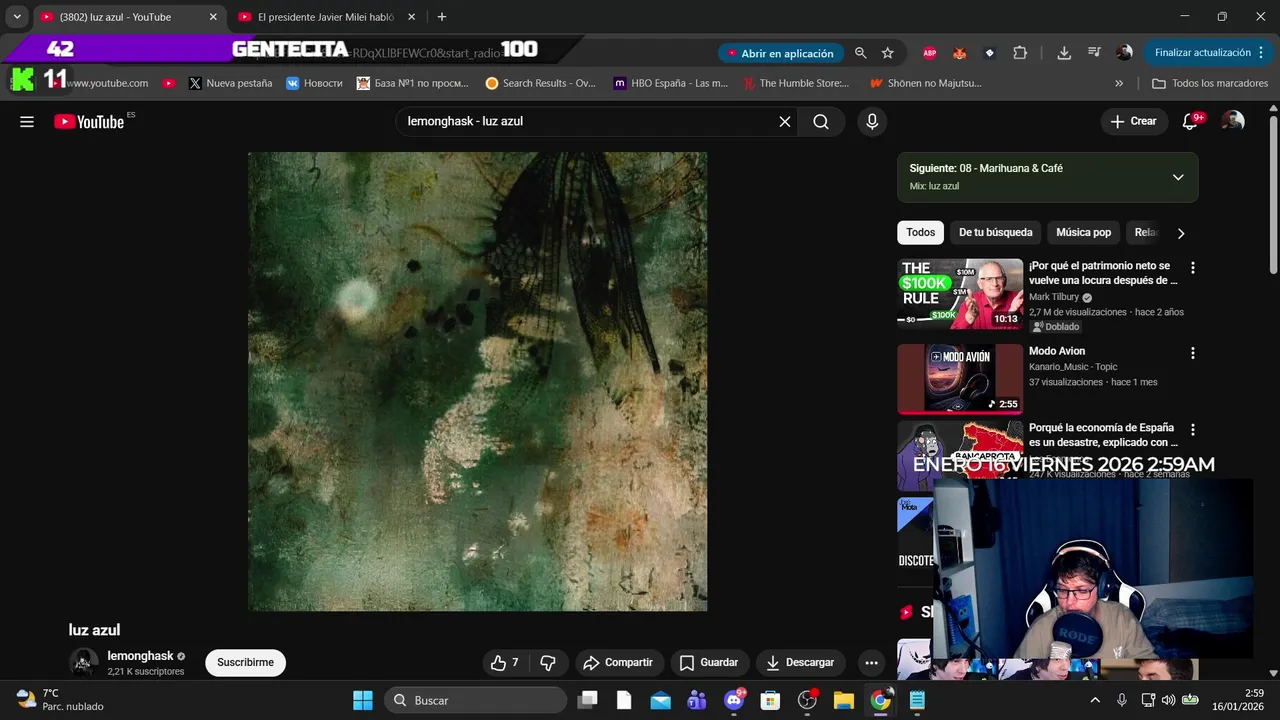Open Chrome media controls
The width and height of the screenshot is (1280, 720).
coord(1094,53)
